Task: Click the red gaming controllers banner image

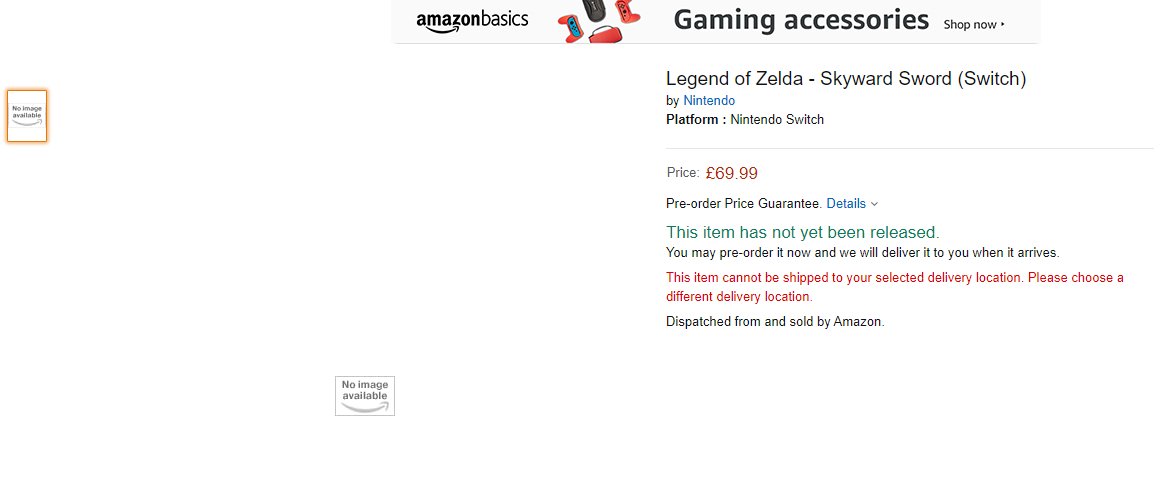Action: [x=600, y=22]
